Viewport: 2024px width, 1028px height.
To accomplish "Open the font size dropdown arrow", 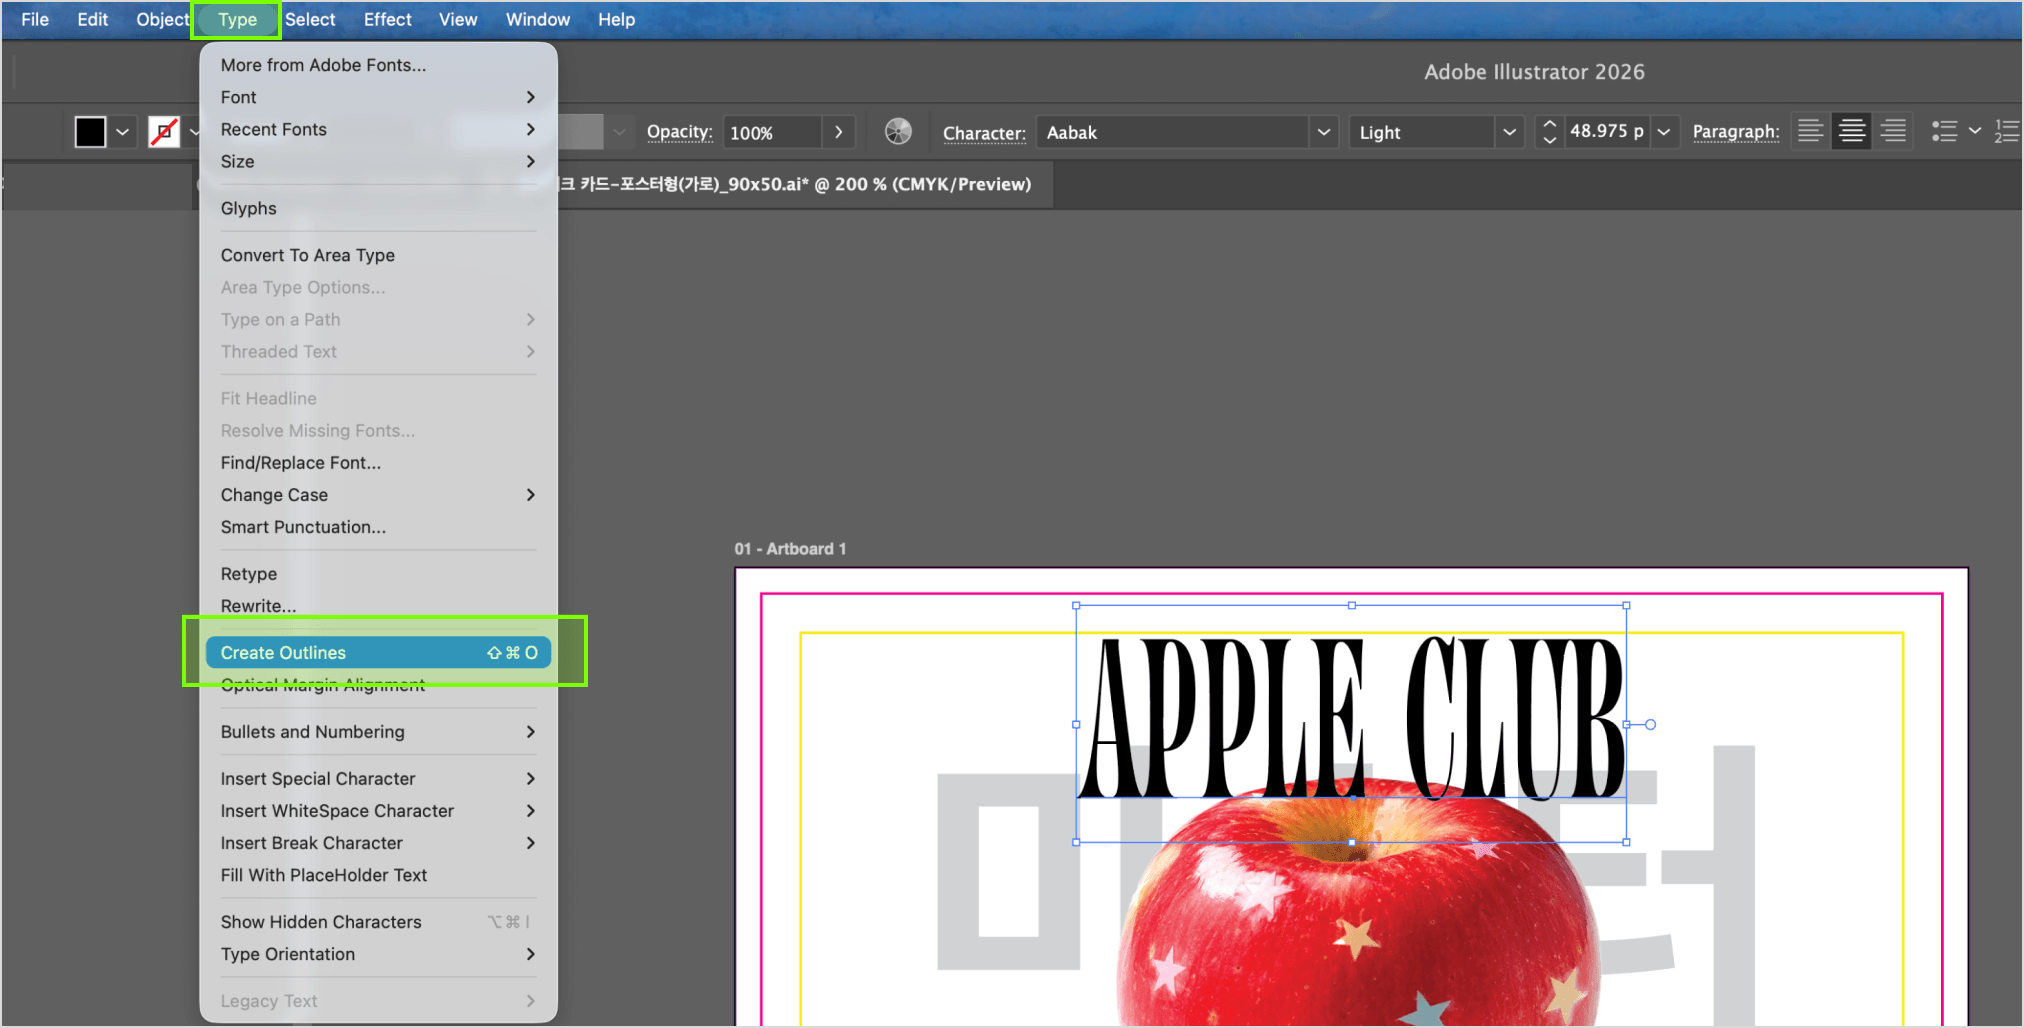I will (1664, 132).
